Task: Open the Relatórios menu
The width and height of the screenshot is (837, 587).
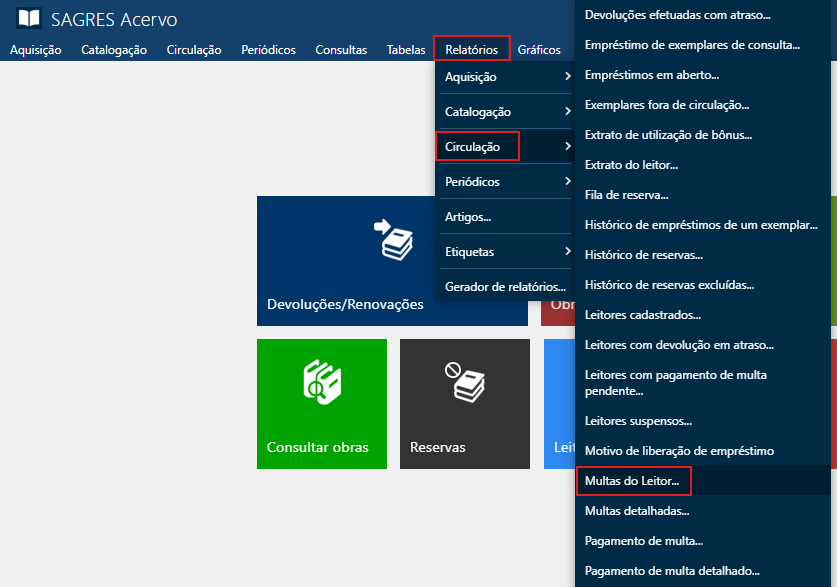Action: (471, 49)
